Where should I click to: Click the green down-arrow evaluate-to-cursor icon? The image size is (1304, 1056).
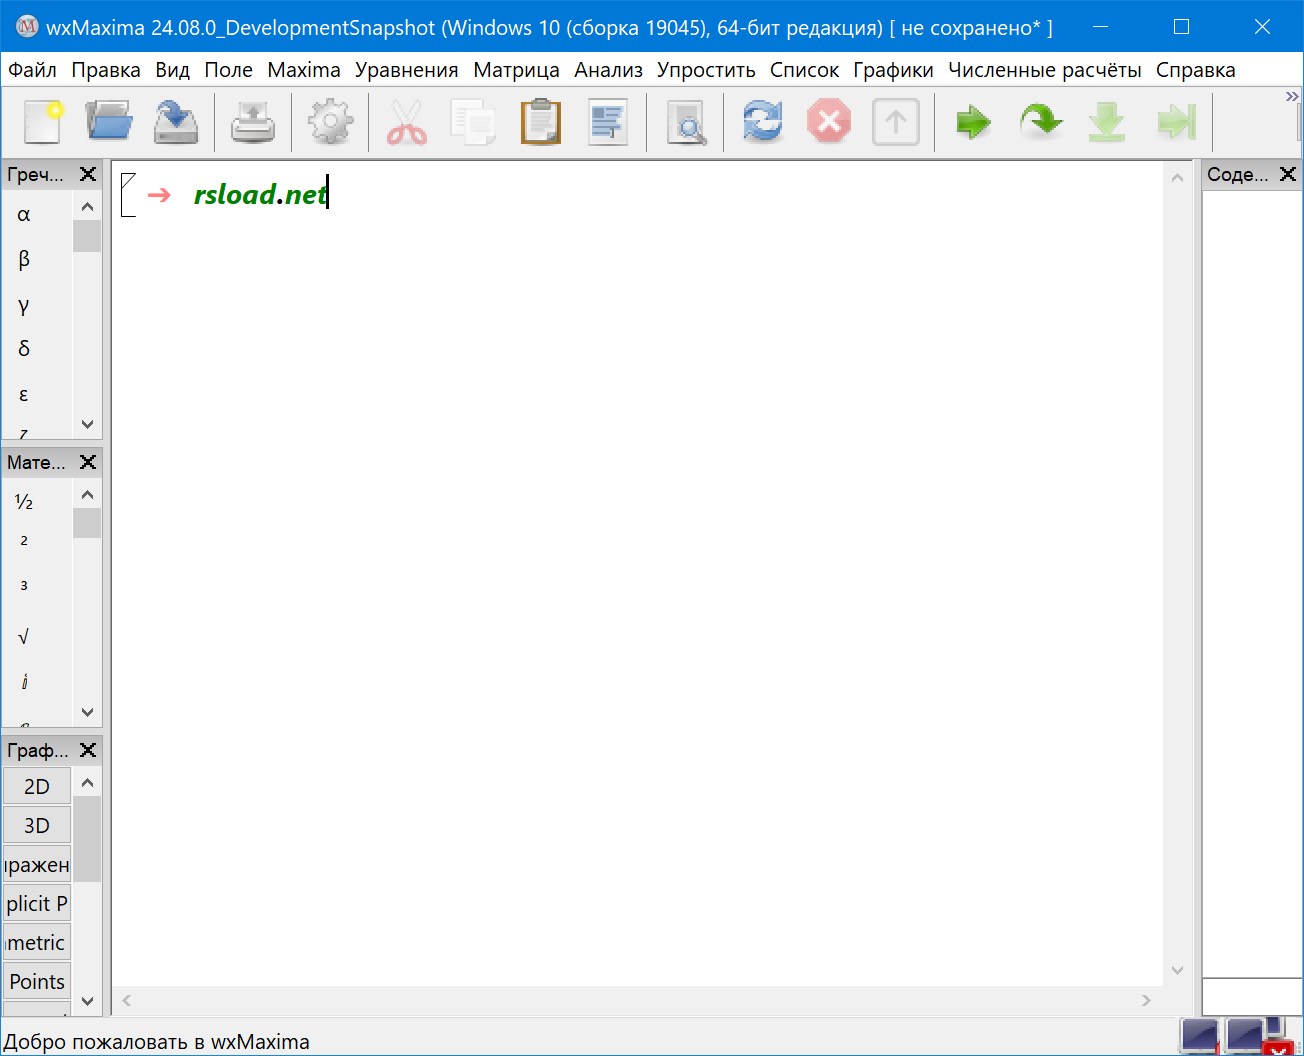pos(1107,123)
